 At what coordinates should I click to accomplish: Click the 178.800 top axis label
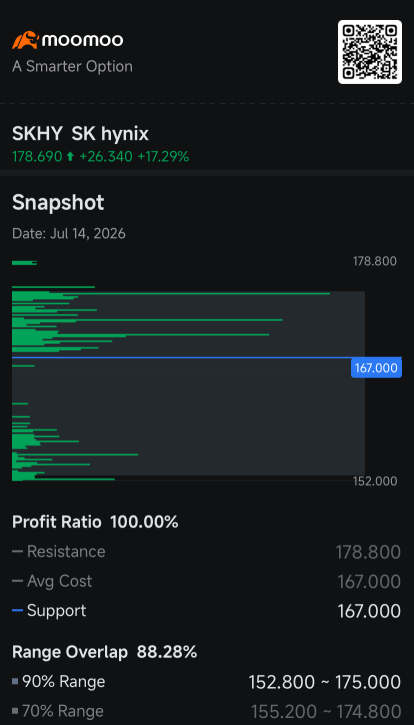pyautogui.click(x=375, y=261)
